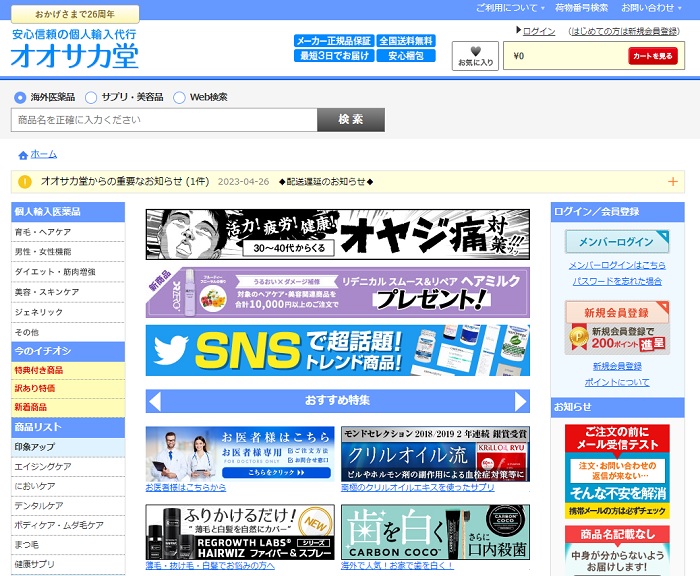Click the メンバーログイン button
This screenshot has height=576, width=700.
pyautogui.click(x=617, y=242)
